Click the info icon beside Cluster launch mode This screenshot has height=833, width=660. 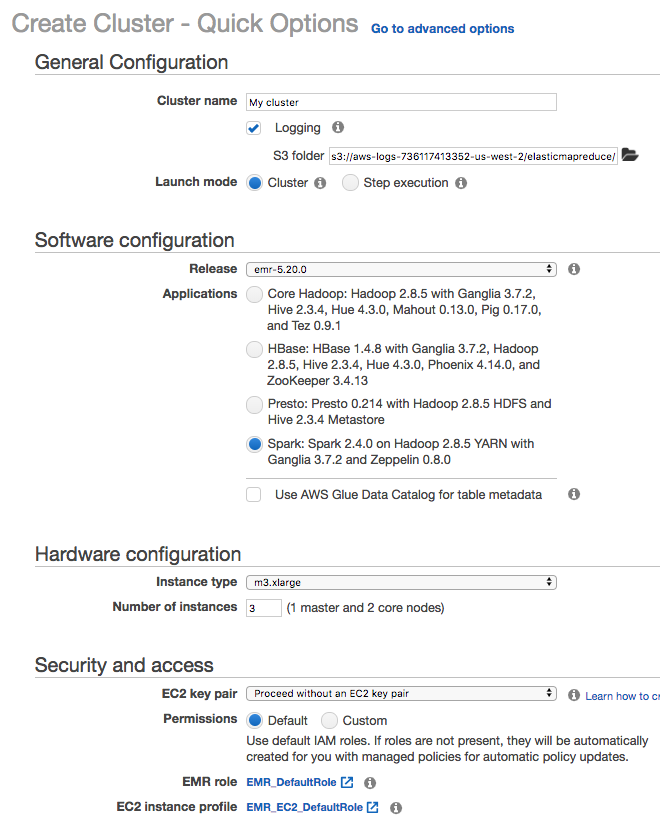pyautogui.click(x=320, y=183)
